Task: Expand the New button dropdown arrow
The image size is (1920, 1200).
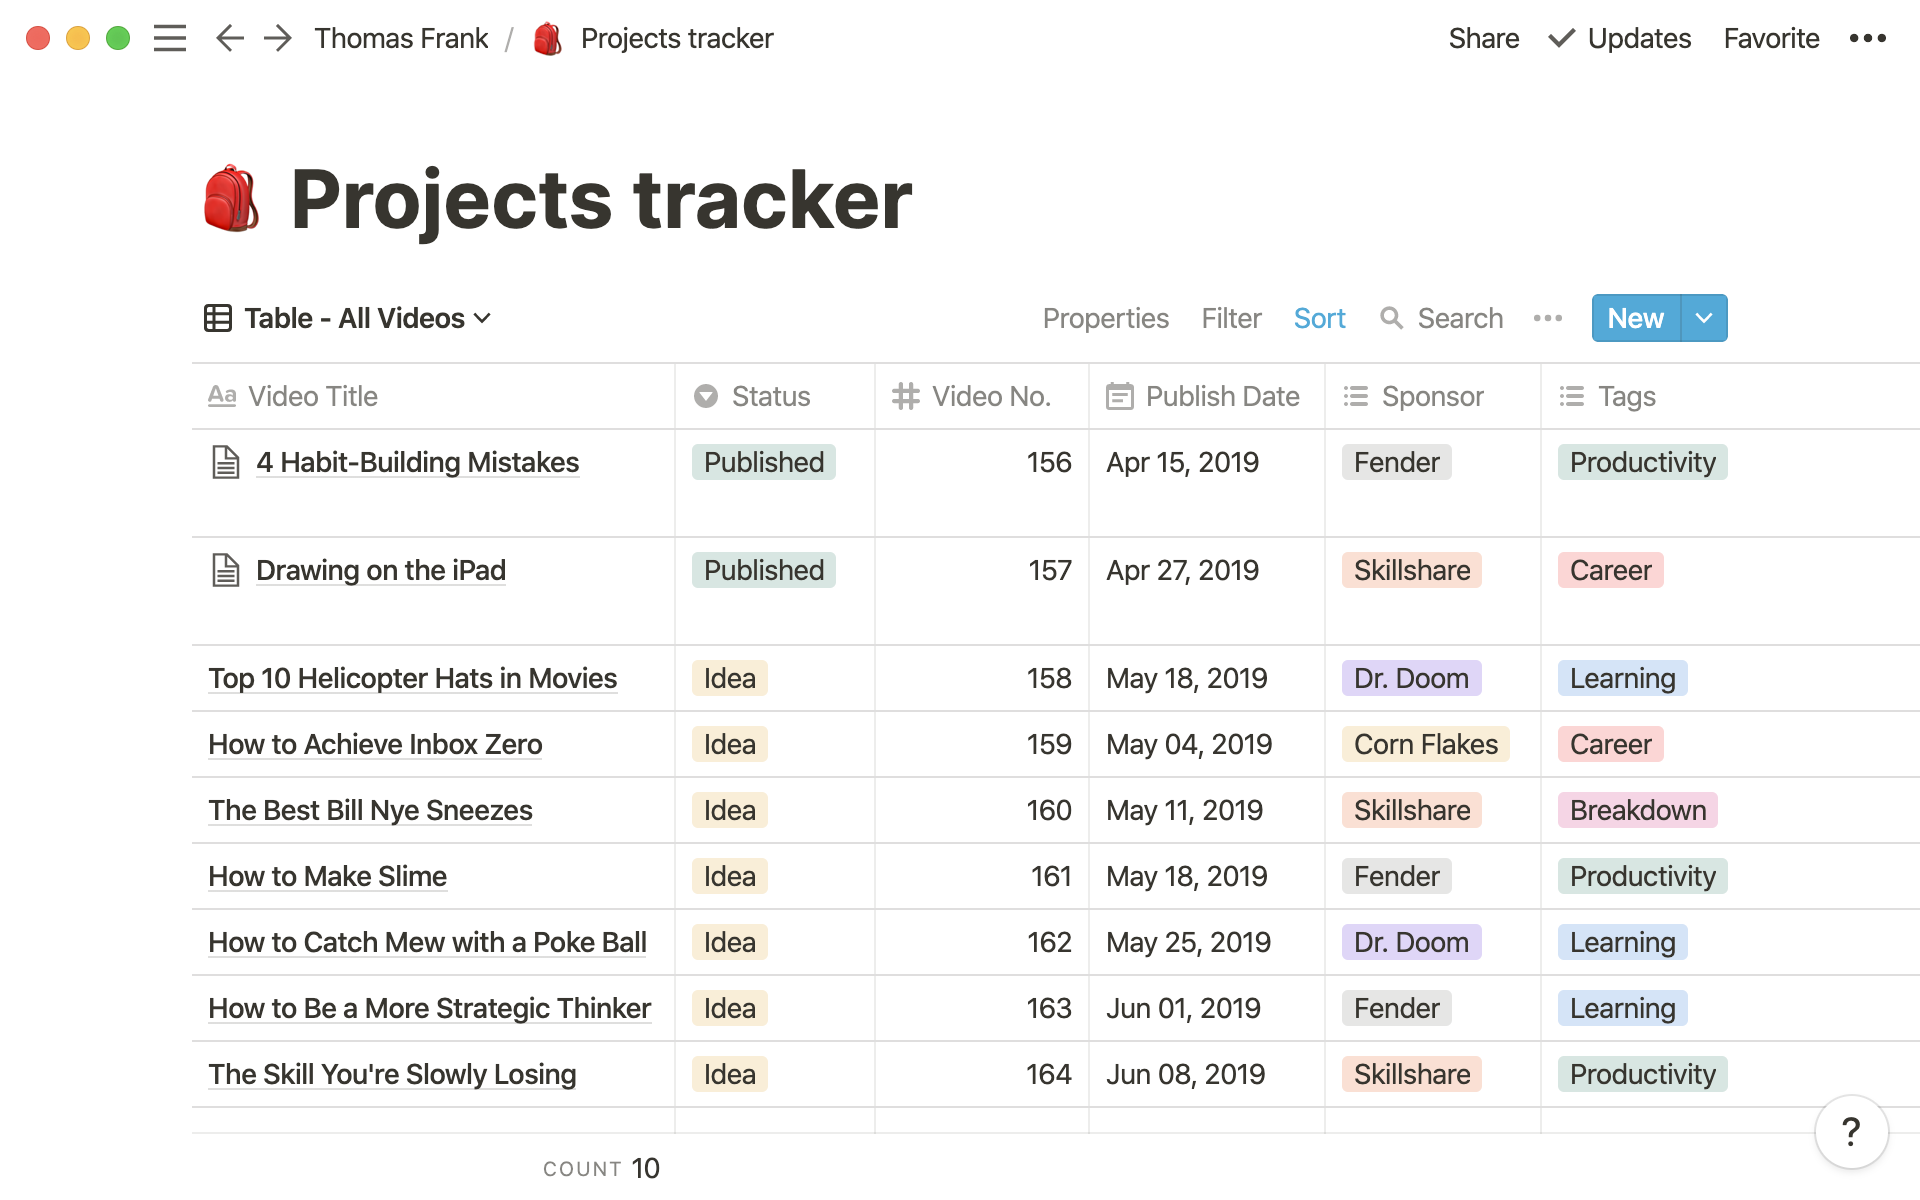Action: tap(1704, 318)
